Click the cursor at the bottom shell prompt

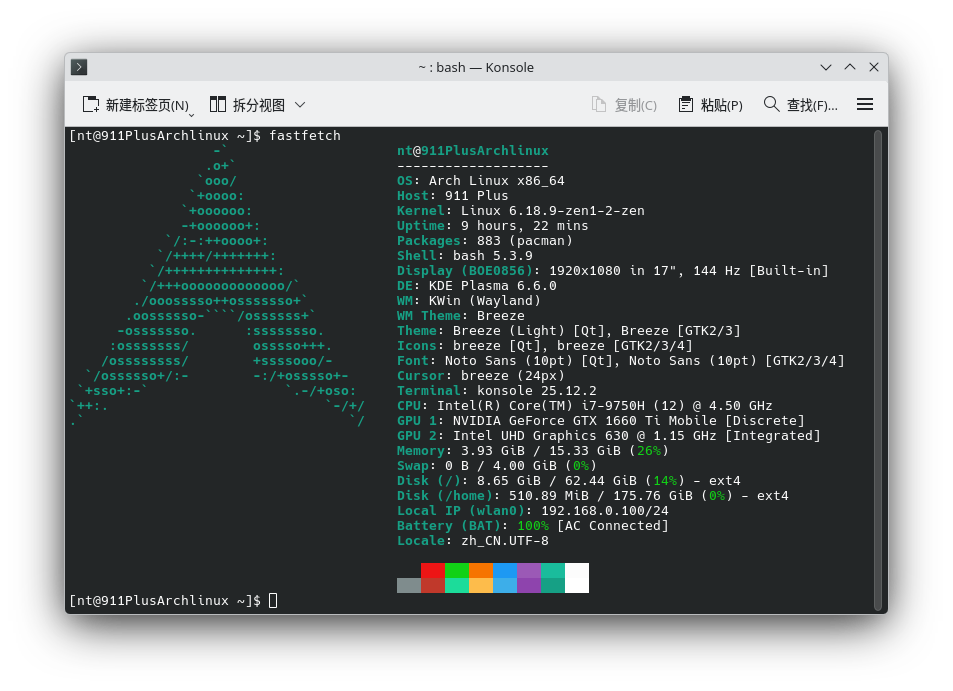(273, 600)
